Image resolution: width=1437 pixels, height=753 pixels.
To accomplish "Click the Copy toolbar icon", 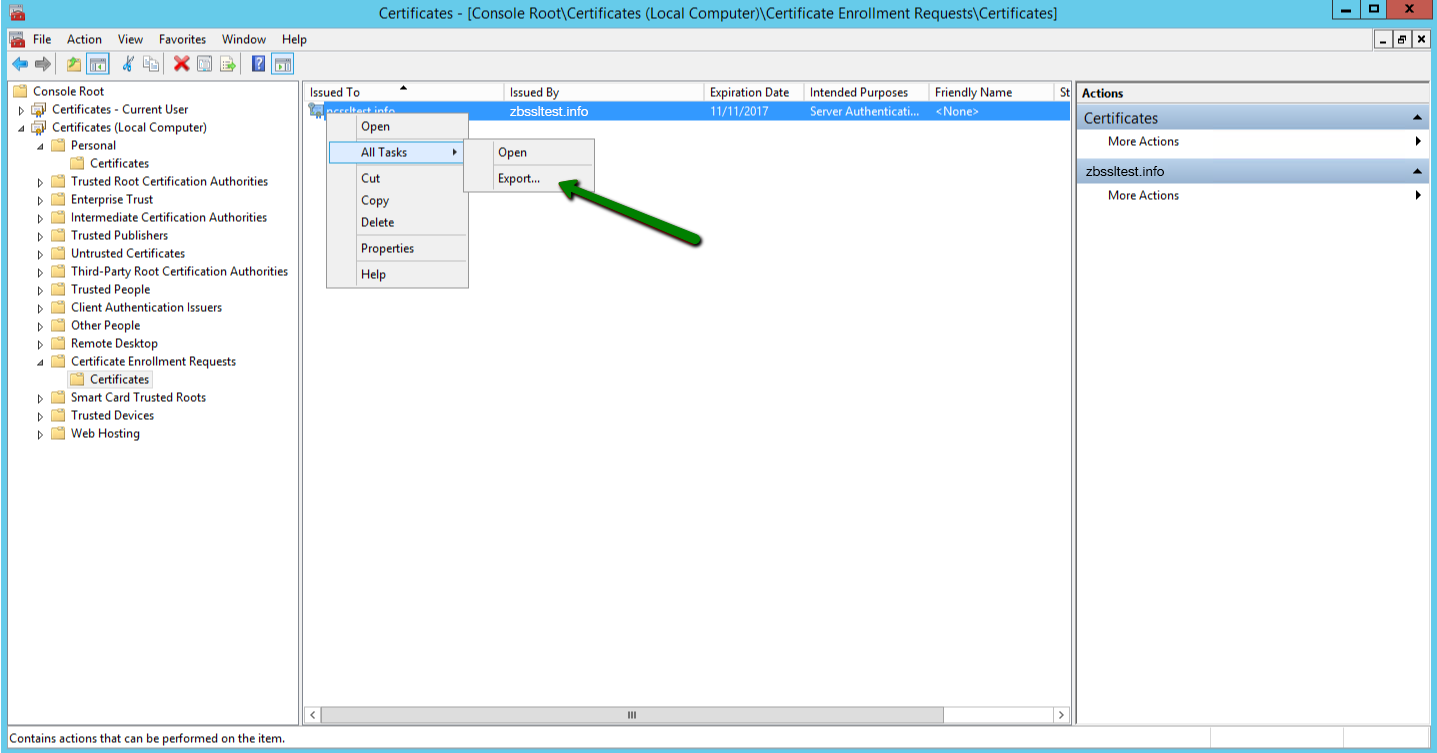I will [151, 63].
